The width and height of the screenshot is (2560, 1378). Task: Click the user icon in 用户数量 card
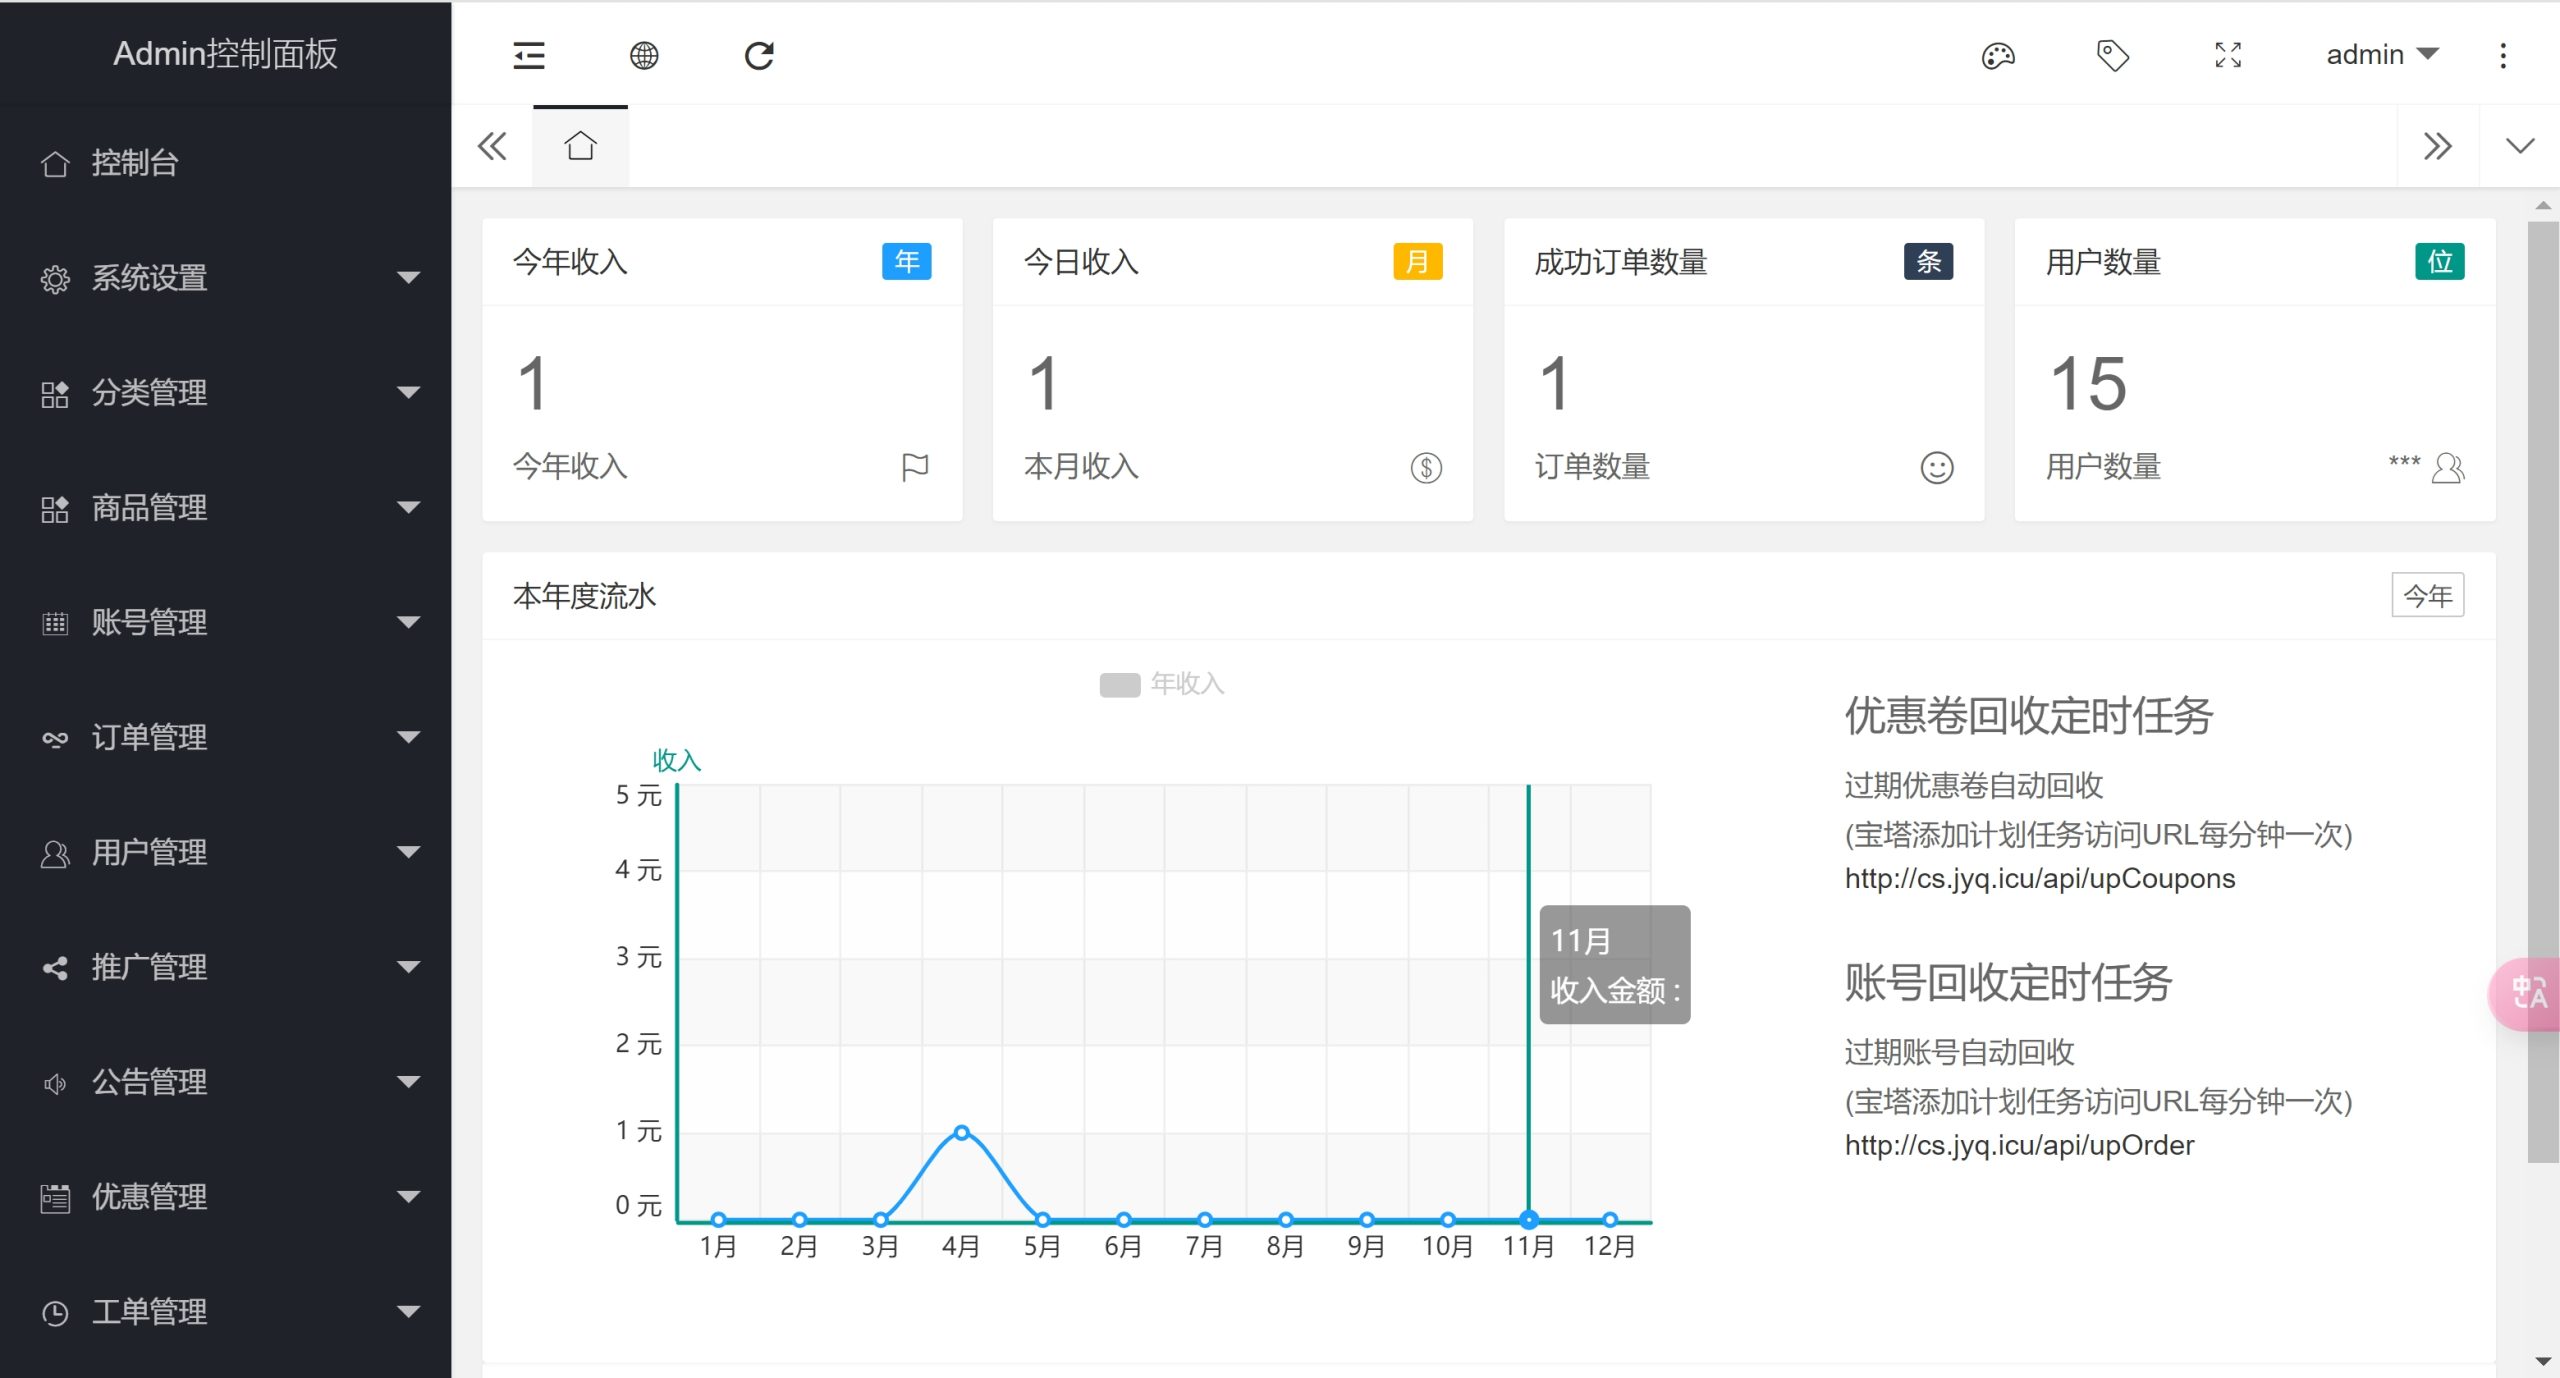[x=2448, y=467]
